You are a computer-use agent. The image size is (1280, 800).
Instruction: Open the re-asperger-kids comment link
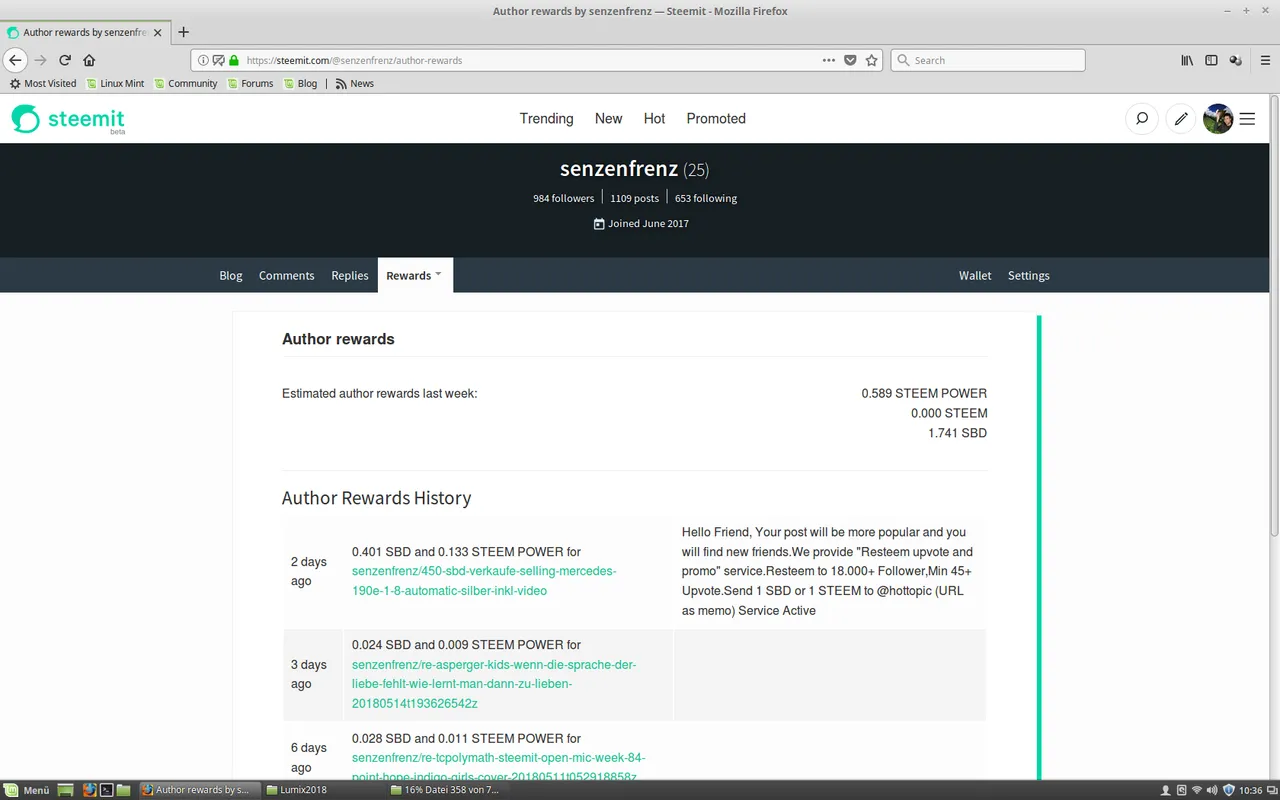click(x=494, y=684)
